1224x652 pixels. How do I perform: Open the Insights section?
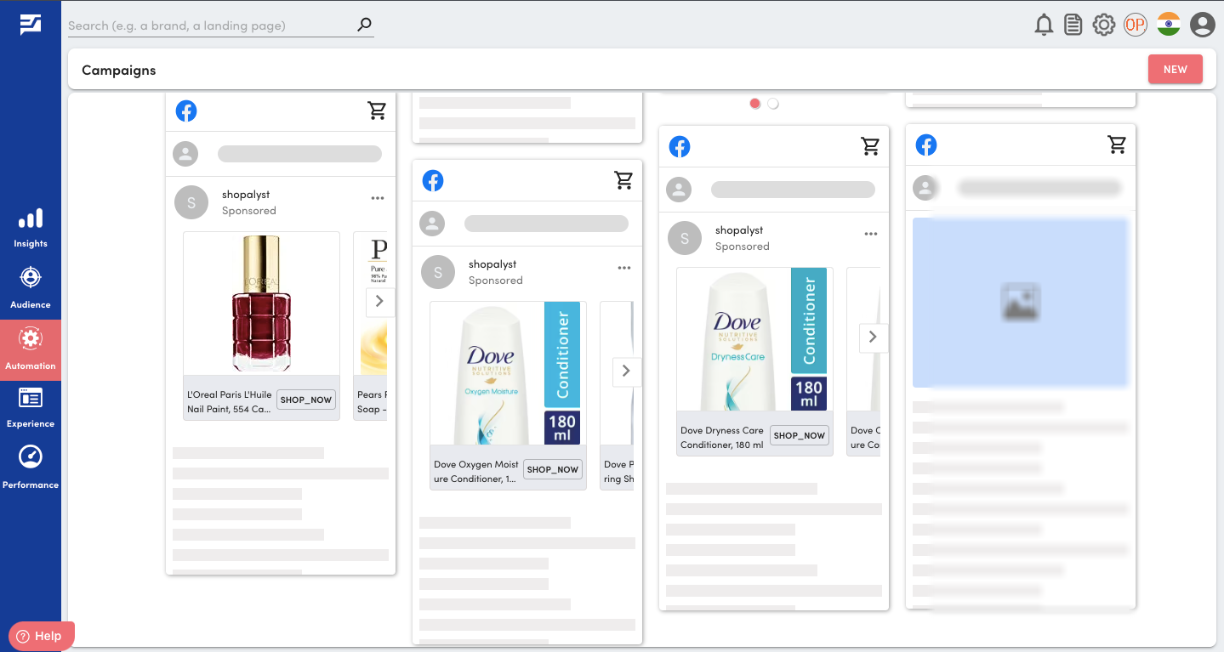coord(30,228)
